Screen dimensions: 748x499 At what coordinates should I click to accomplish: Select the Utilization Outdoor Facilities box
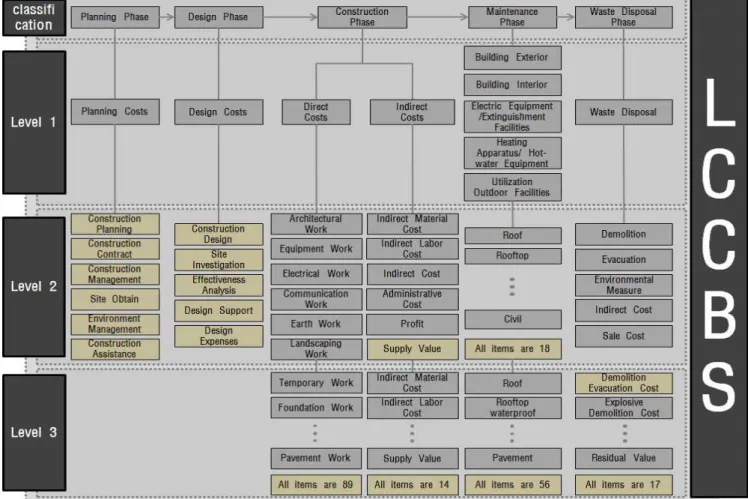tap(512, 187)
